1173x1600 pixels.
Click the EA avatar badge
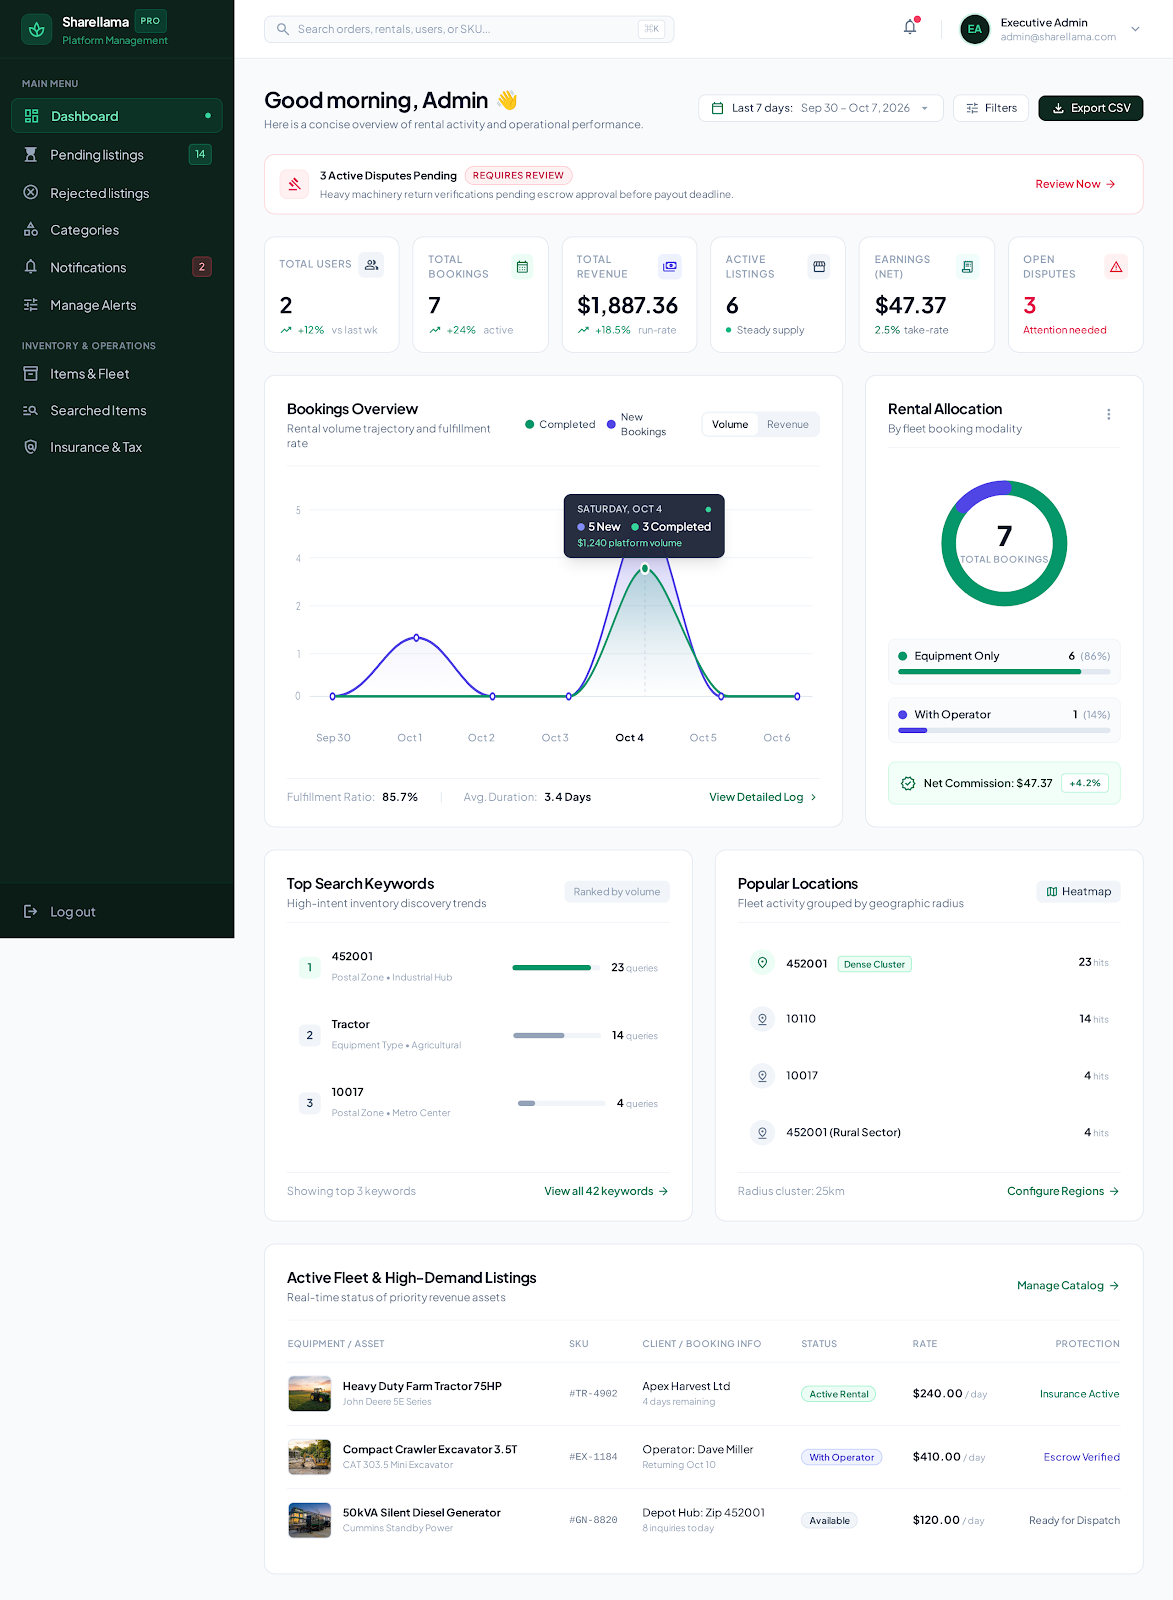click(974, 29)
